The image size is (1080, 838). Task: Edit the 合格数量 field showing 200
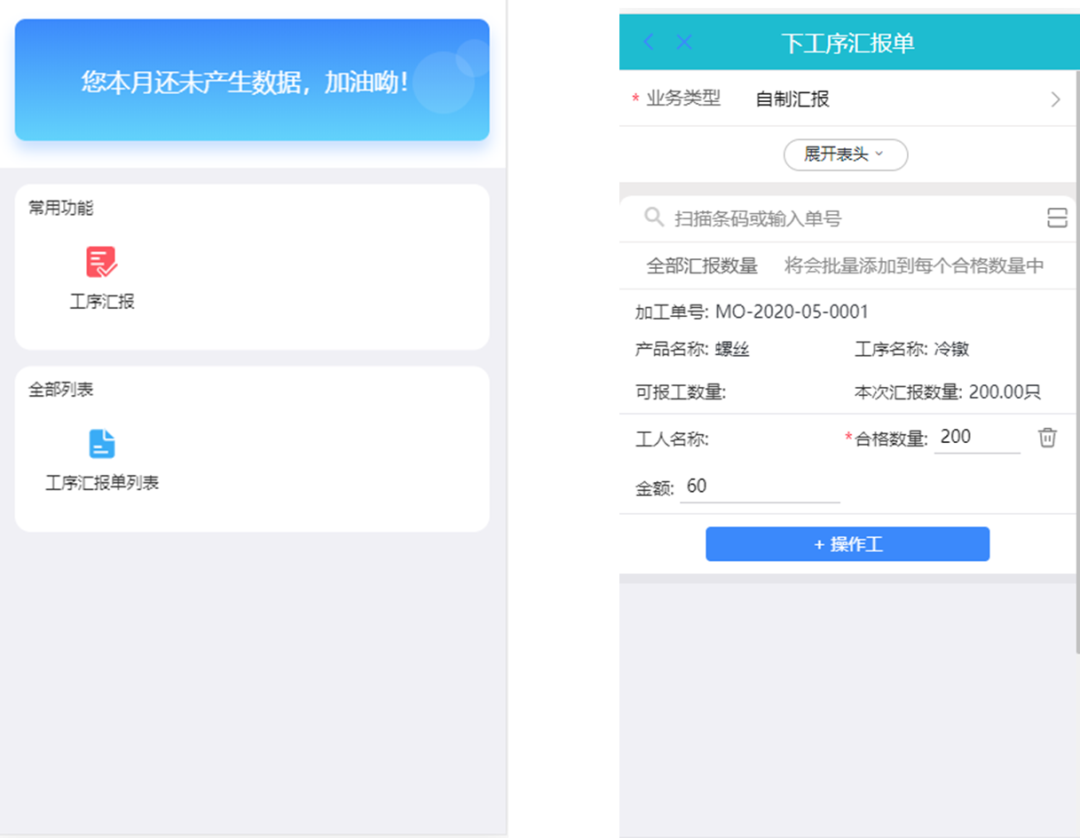pyautogui.click(x=976, y=438)
